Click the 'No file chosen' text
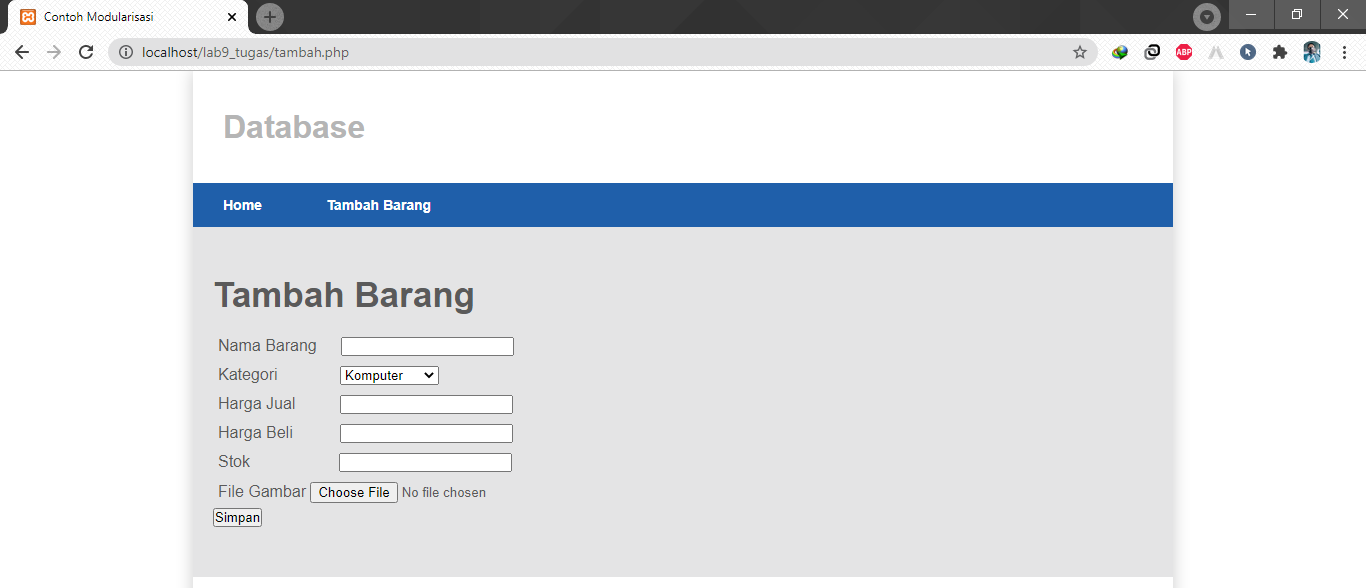The height and width of the screenshot is (588, 1366). pyautogui.click(x=444, y=493)
